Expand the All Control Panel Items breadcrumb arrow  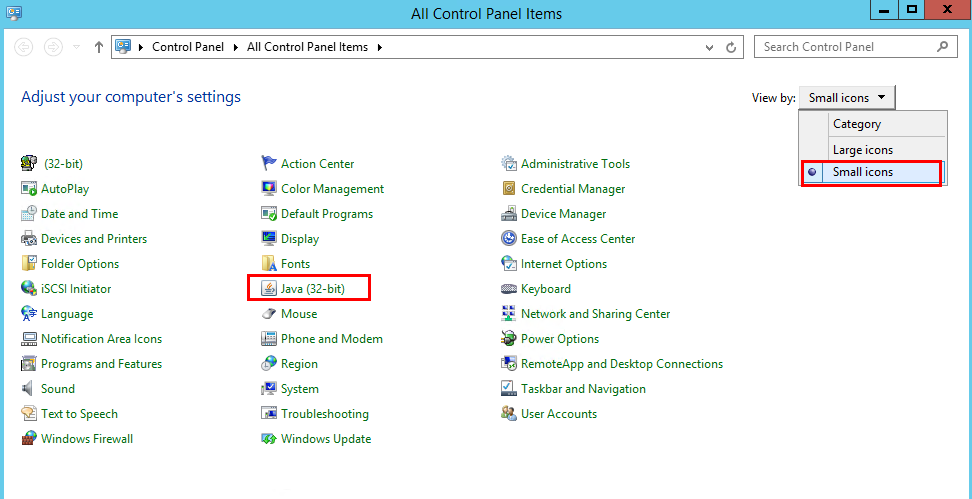(x=379, y=47)
